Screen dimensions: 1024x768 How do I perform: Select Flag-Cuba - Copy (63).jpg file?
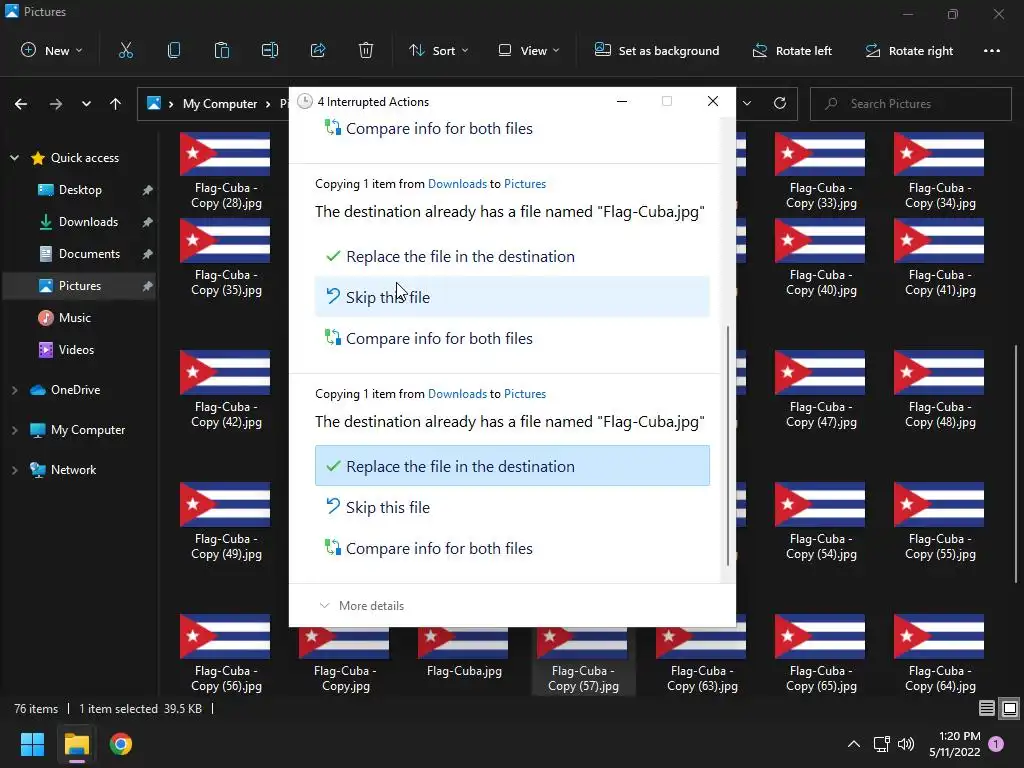coord(702,661)
